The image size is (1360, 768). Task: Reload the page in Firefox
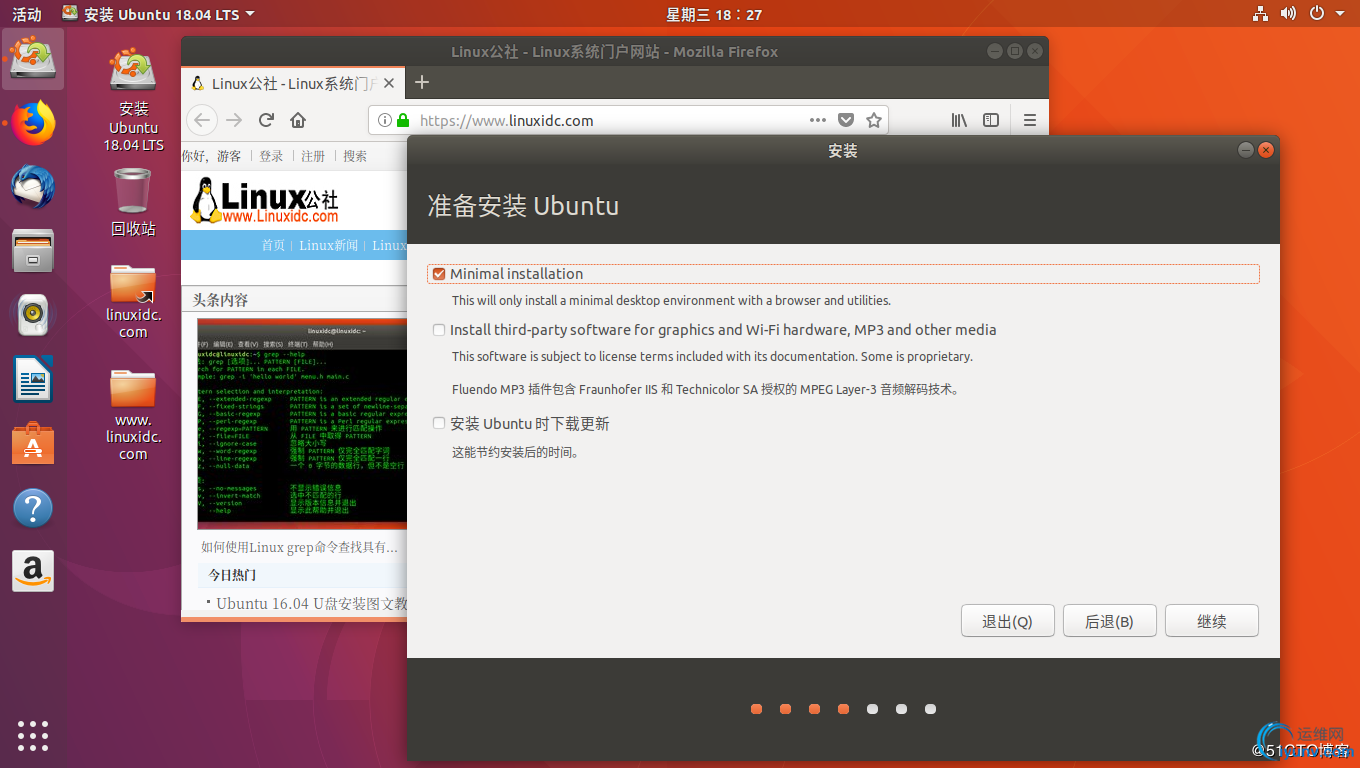(266, 120)
